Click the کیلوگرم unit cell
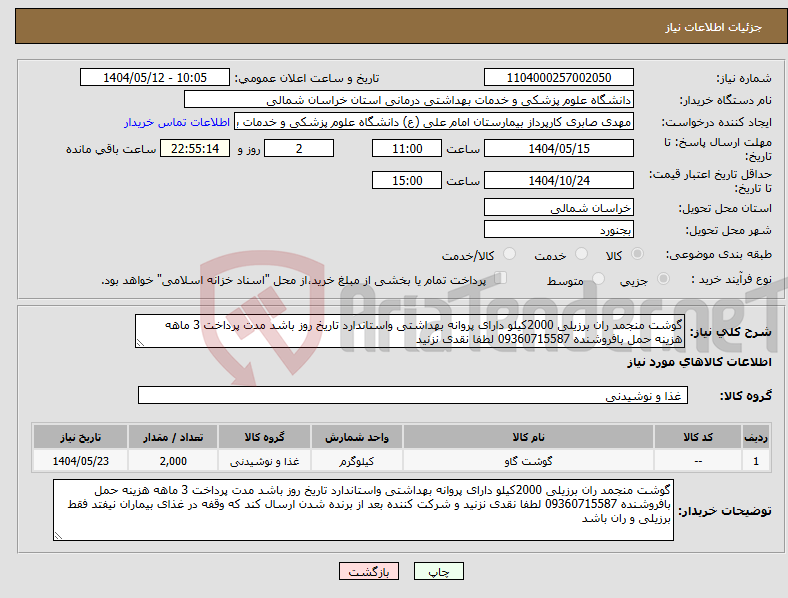 pos(356,461)
